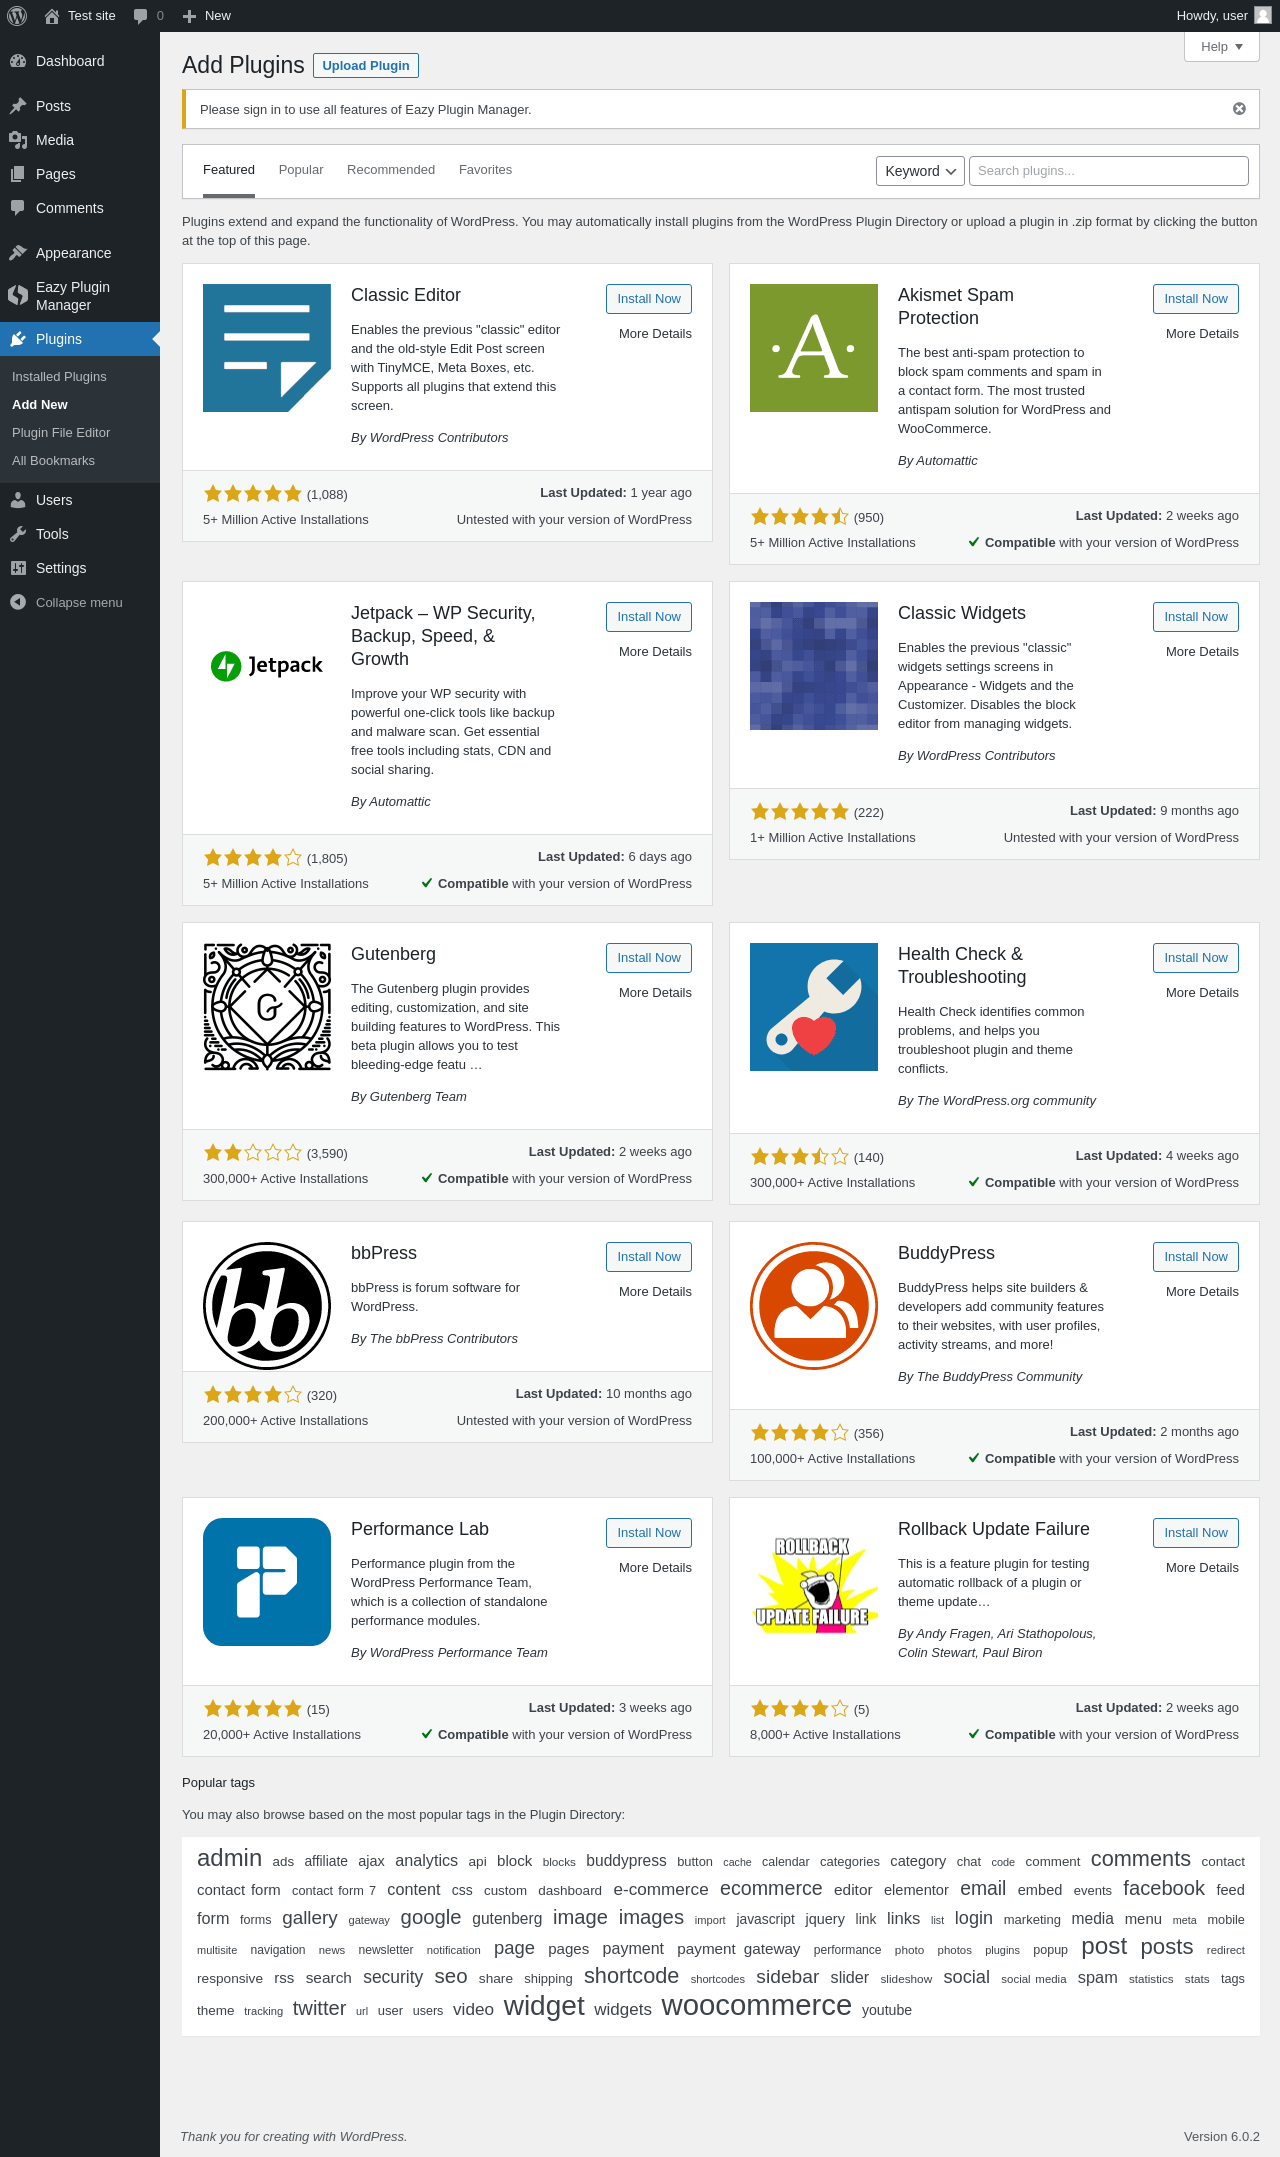Open Tools in the sidebar
1280x2157 pixels.
click(80, 534)
